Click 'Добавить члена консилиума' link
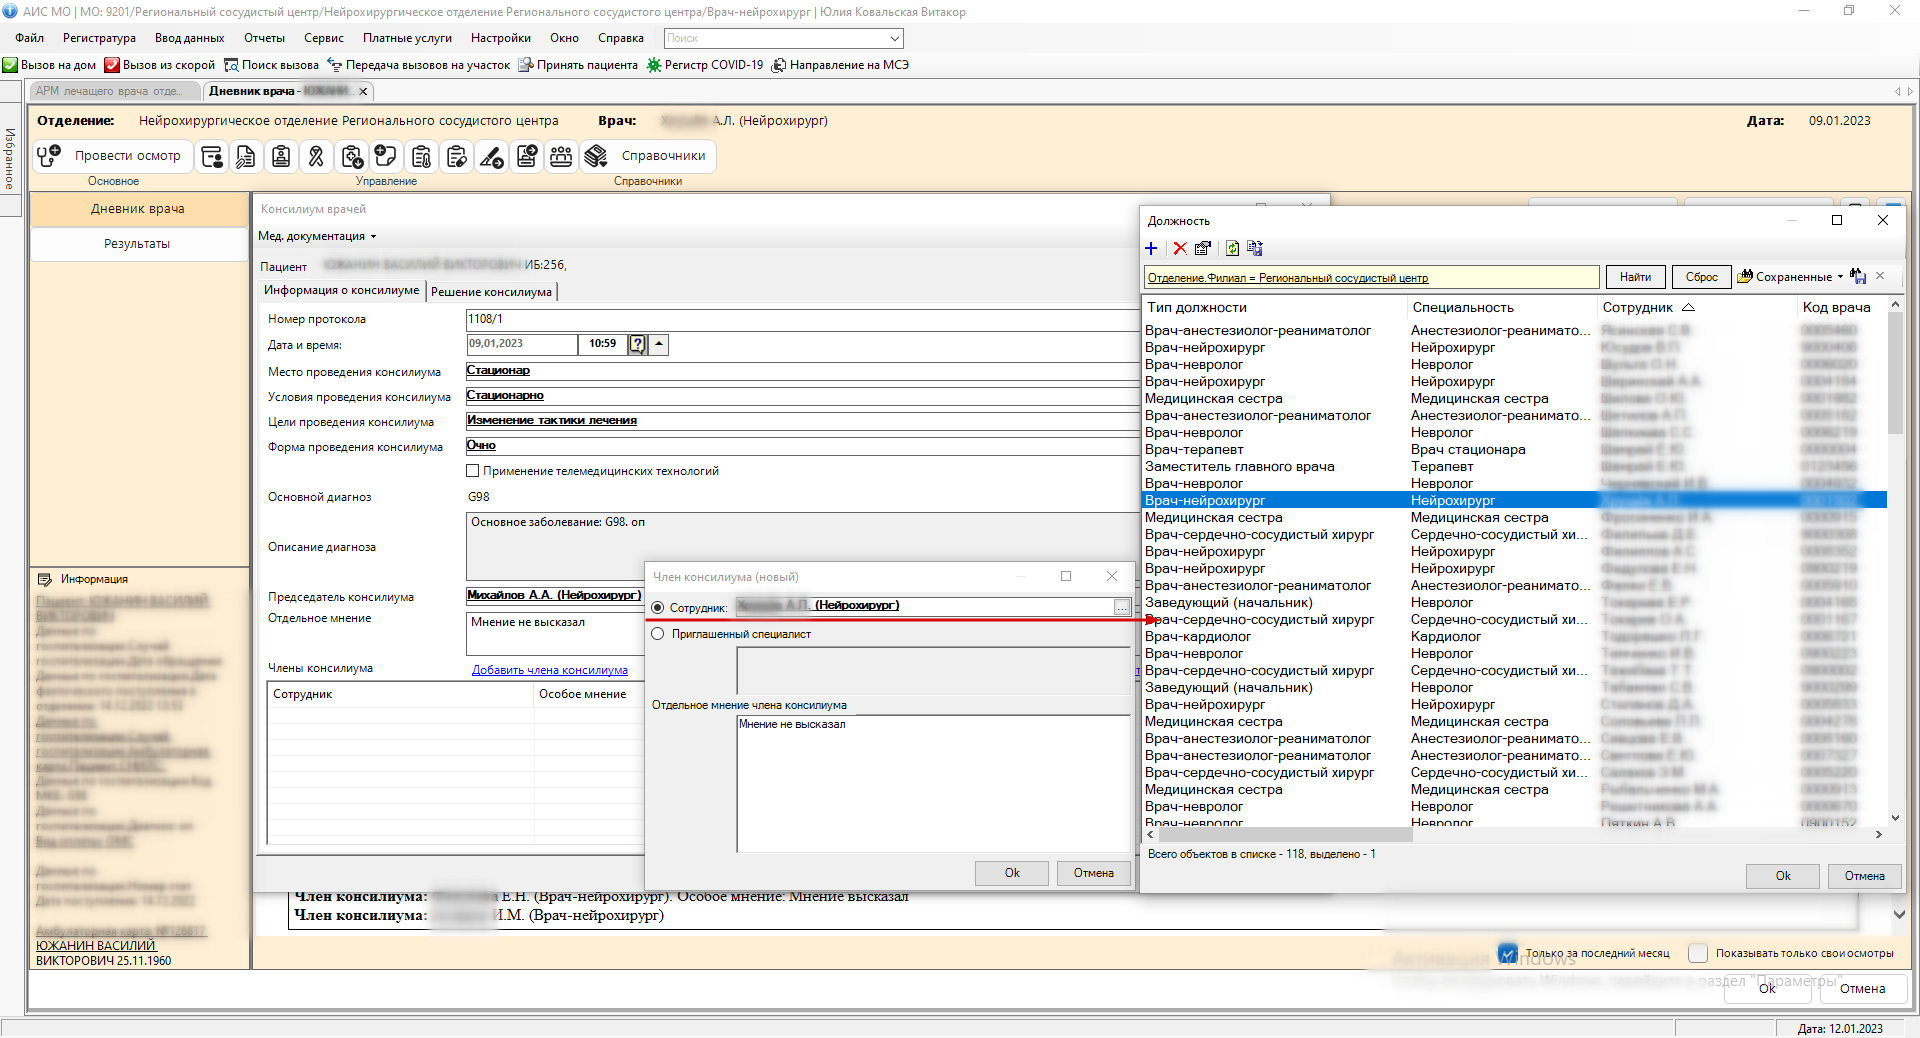The height and width of the screenshot is (1038, 1920). pos(550,670)
